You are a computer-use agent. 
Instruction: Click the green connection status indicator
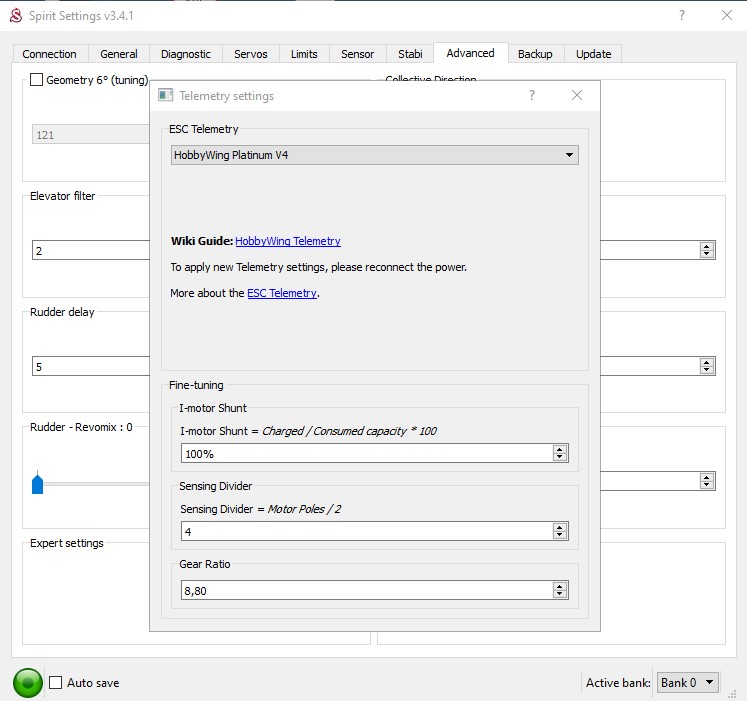pyautogui.click(x=28, y=683)
